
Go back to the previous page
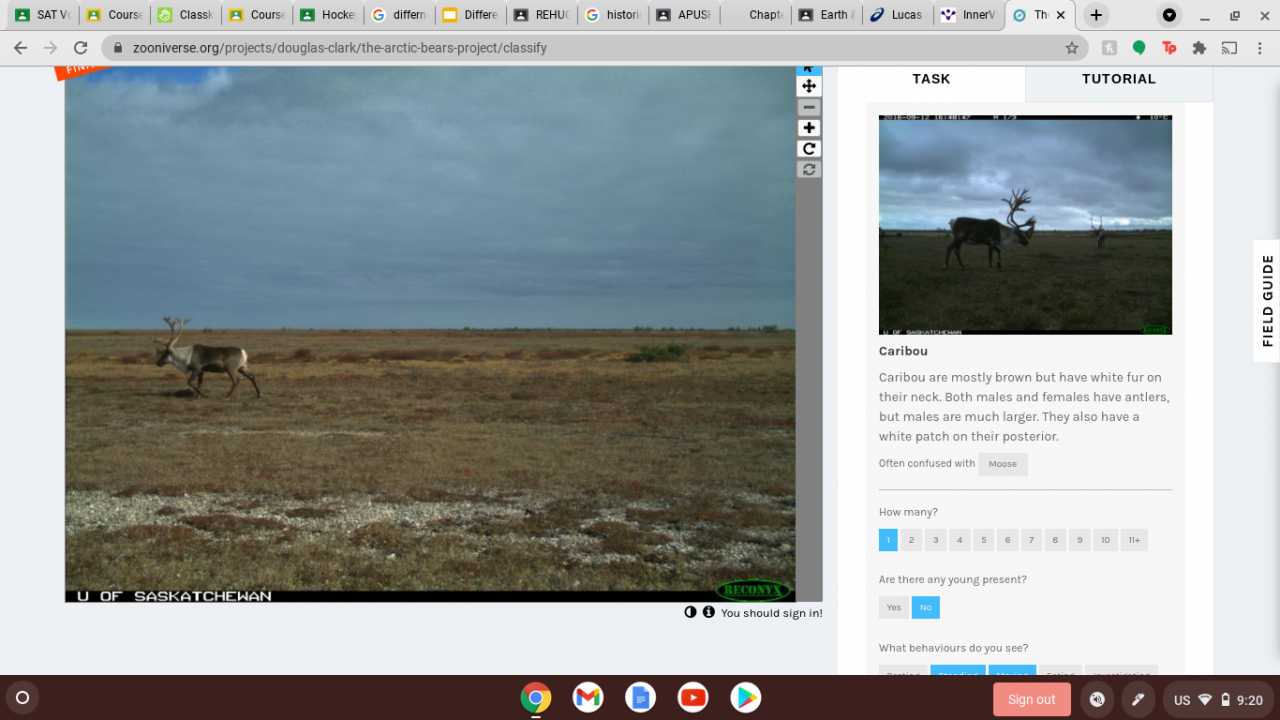coord(21,48)
